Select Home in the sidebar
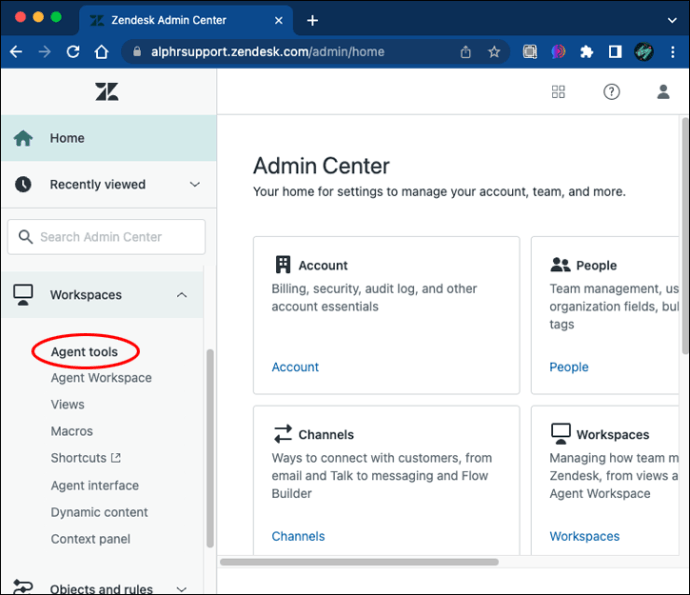Screen dimensions: 690x595 (x=109, y=138)
